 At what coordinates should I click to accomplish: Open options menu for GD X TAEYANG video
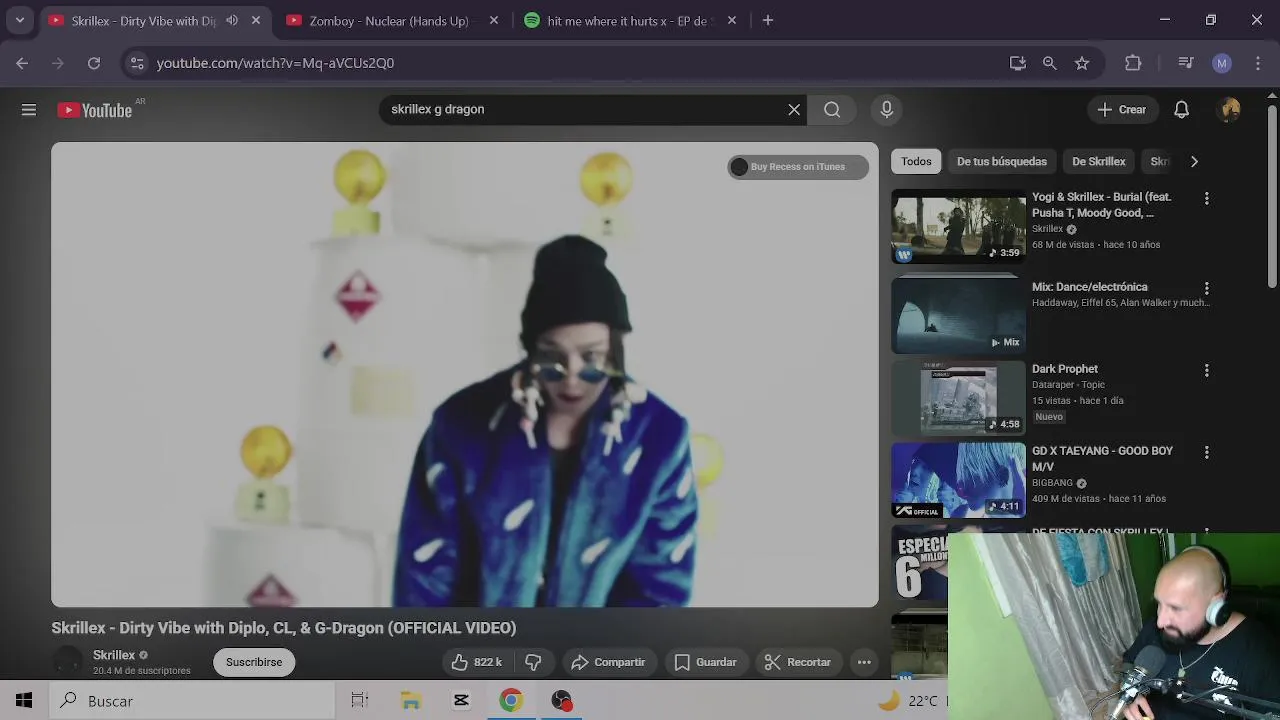tap(1206, 452)
